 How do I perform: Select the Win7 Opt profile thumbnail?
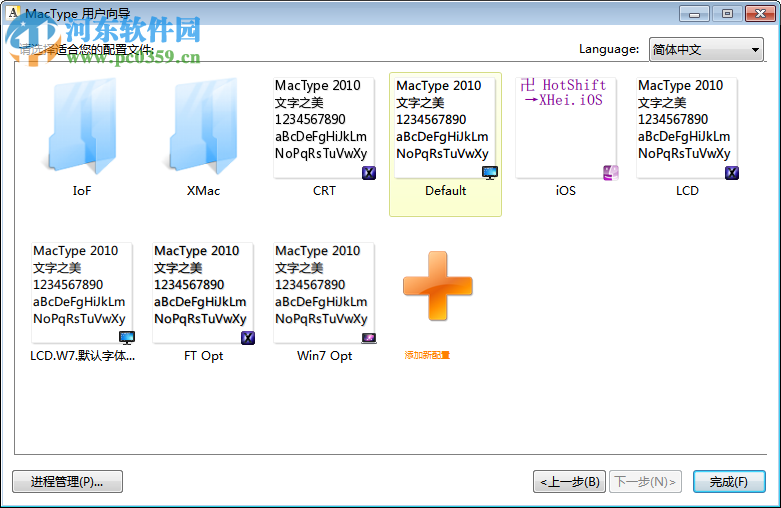coord(324,293)
